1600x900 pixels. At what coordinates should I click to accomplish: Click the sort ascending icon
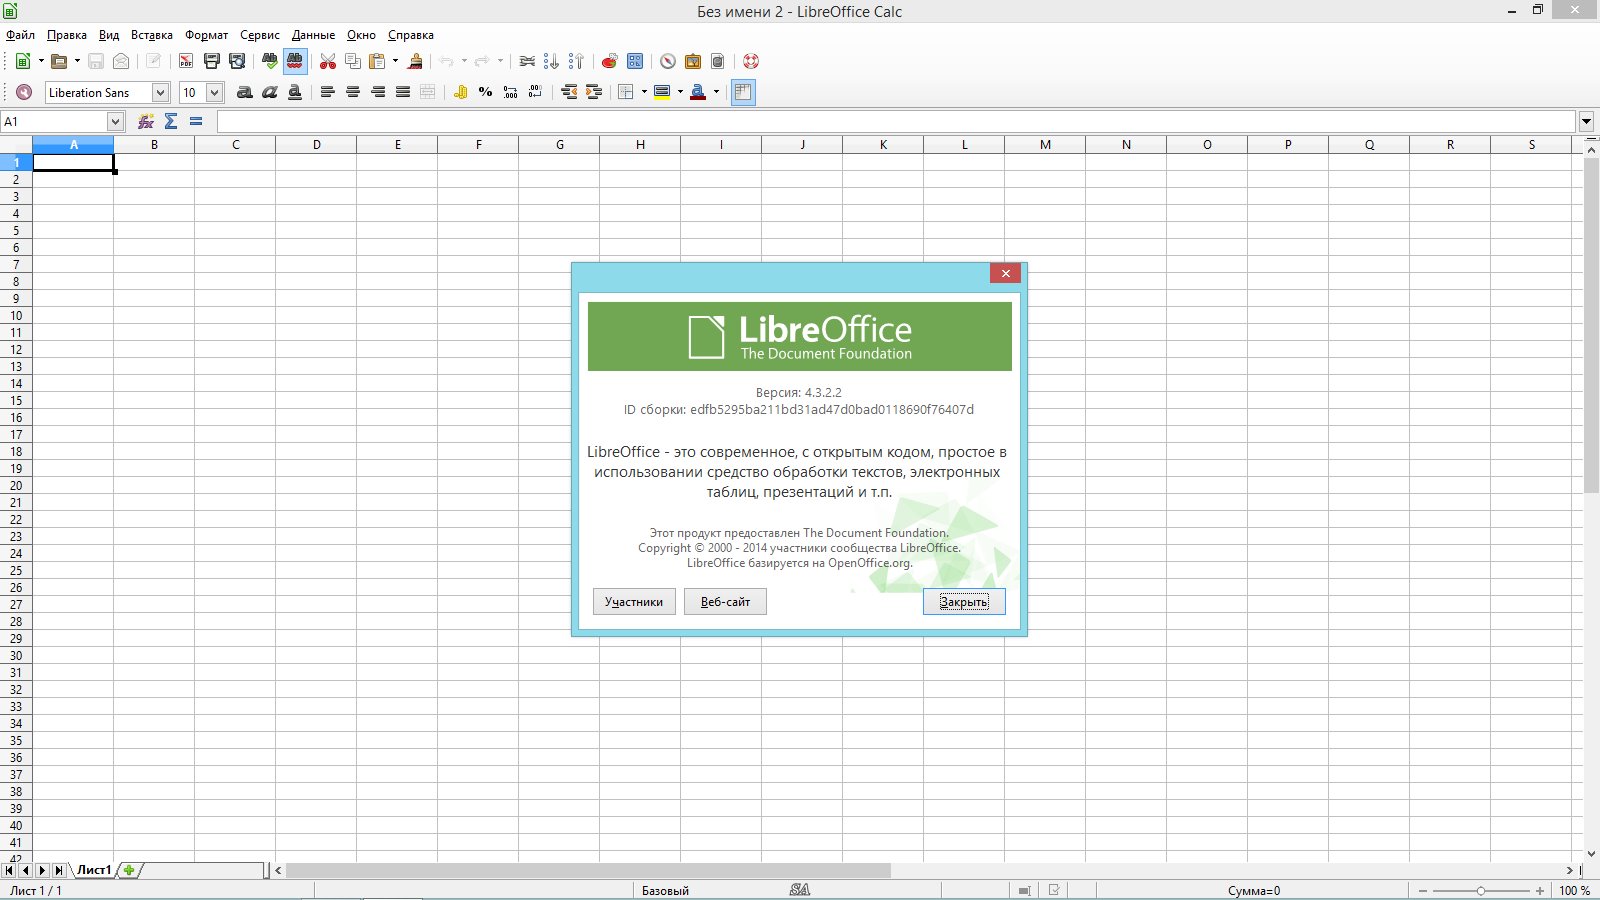coord(551,61)
